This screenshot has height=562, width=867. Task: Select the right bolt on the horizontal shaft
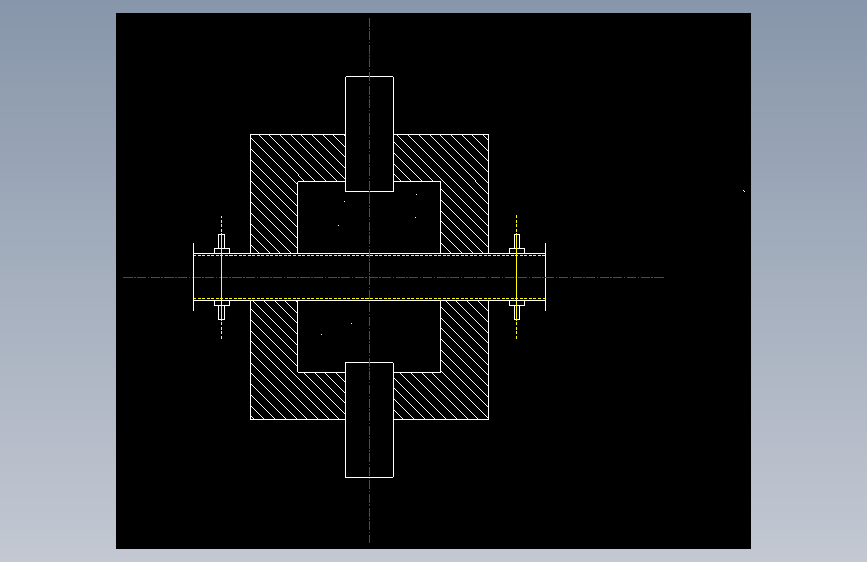coord(517,277)
